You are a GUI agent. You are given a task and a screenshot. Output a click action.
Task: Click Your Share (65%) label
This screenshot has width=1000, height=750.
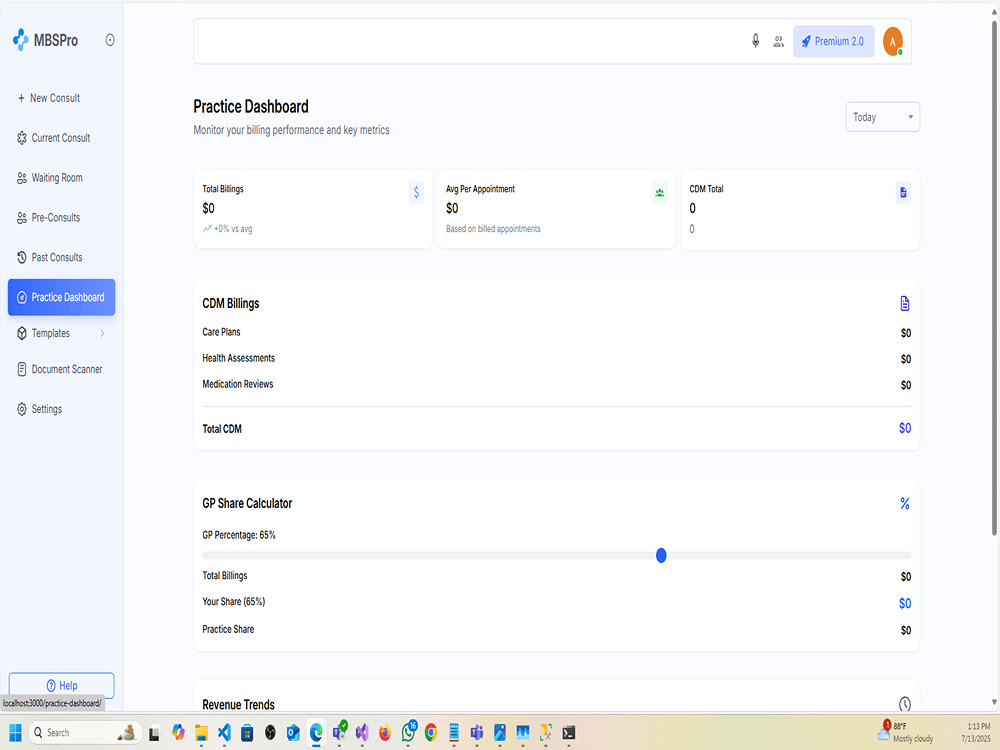tap(233, 602)
